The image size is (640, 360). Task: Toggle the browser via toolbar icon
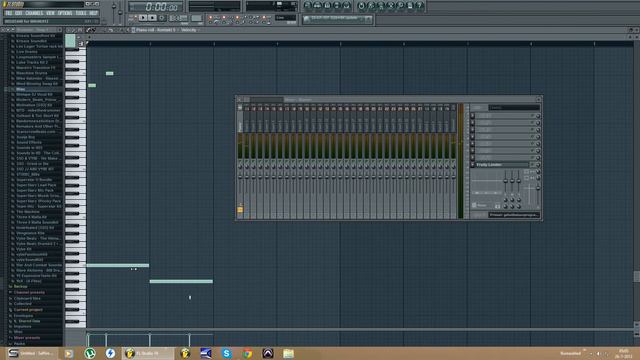click(x=337, y=5)
